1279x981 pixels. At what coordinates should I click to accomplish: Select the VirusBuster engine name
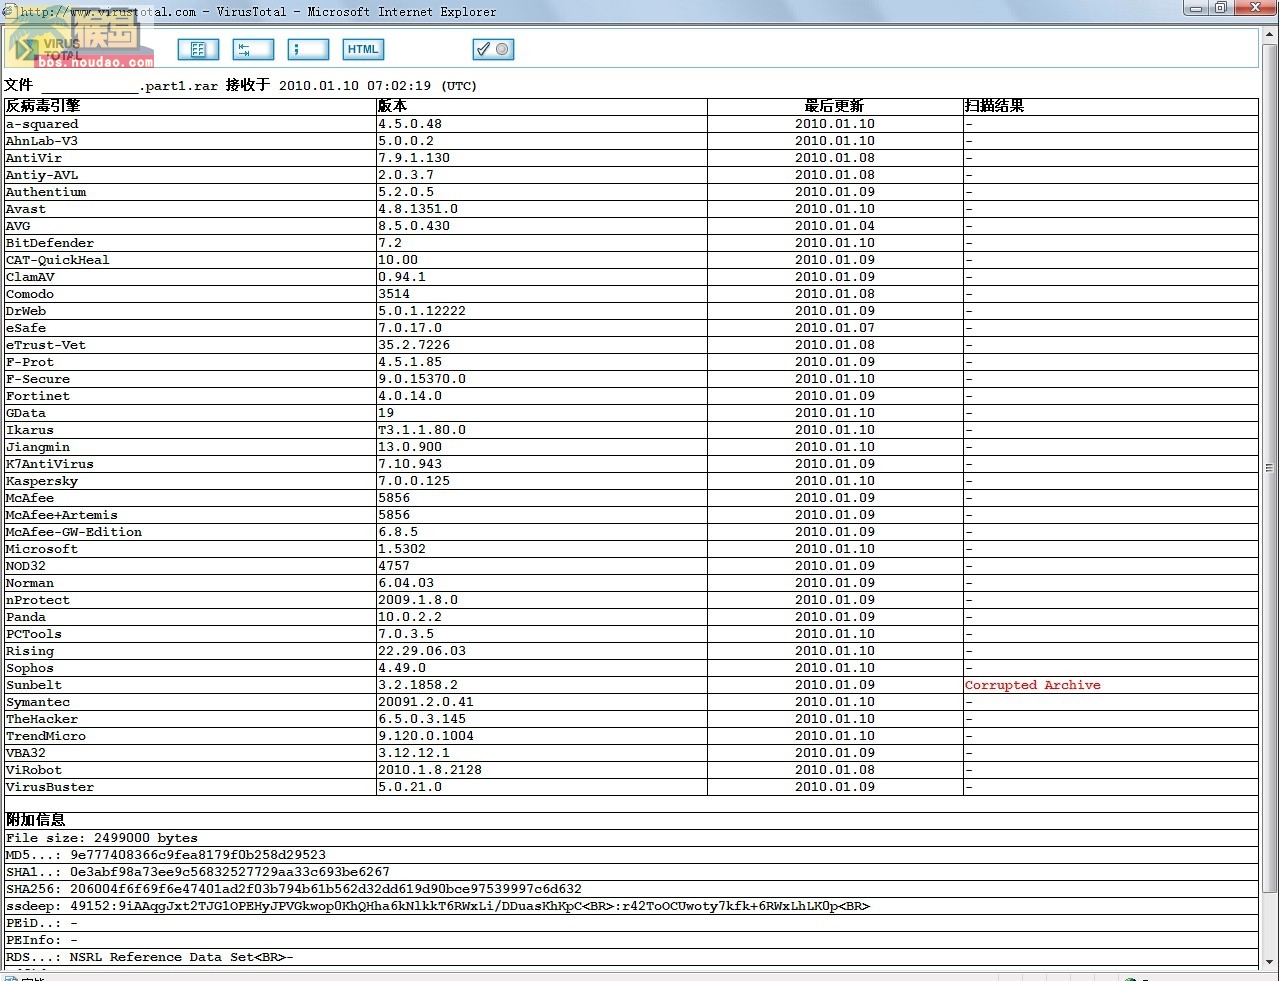(50, 787)
